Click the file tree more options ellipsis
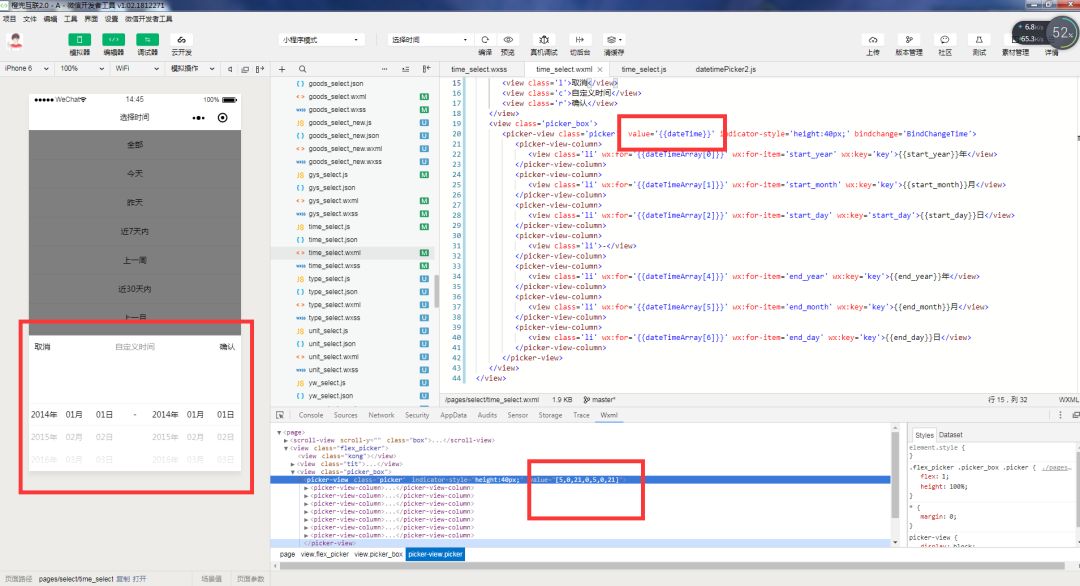This screenshot has height=586, width=1080. pyautogui.click(x=384, y=69)
